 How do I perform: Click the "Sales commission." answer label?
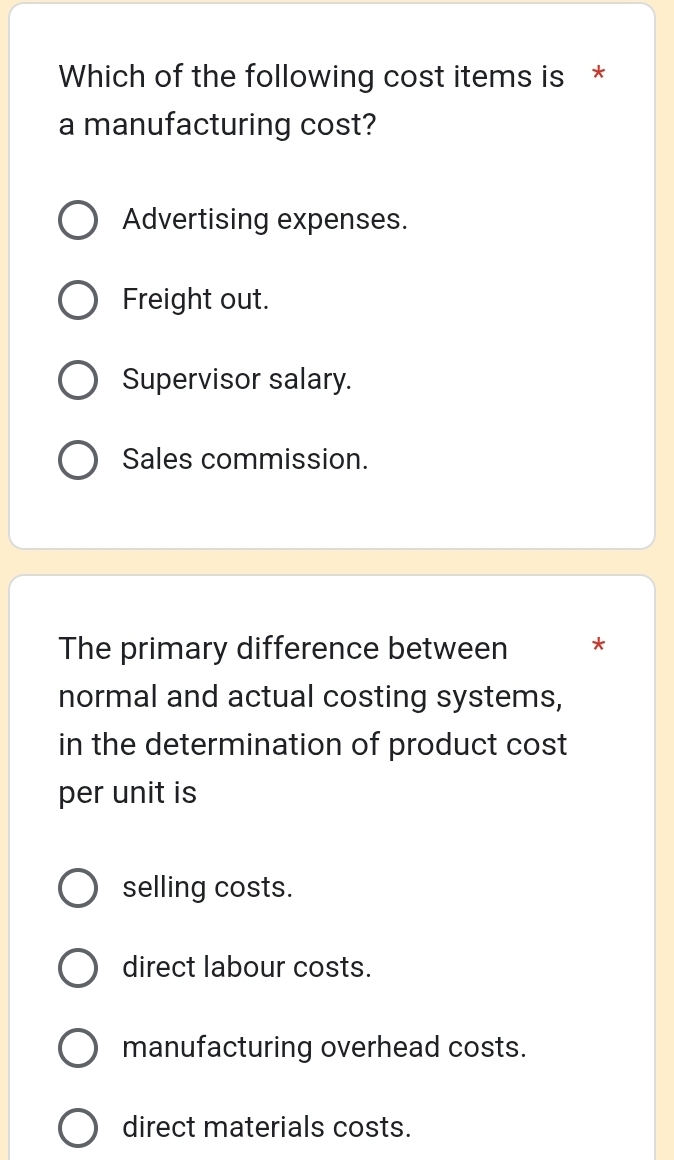(x=246, y=461)
